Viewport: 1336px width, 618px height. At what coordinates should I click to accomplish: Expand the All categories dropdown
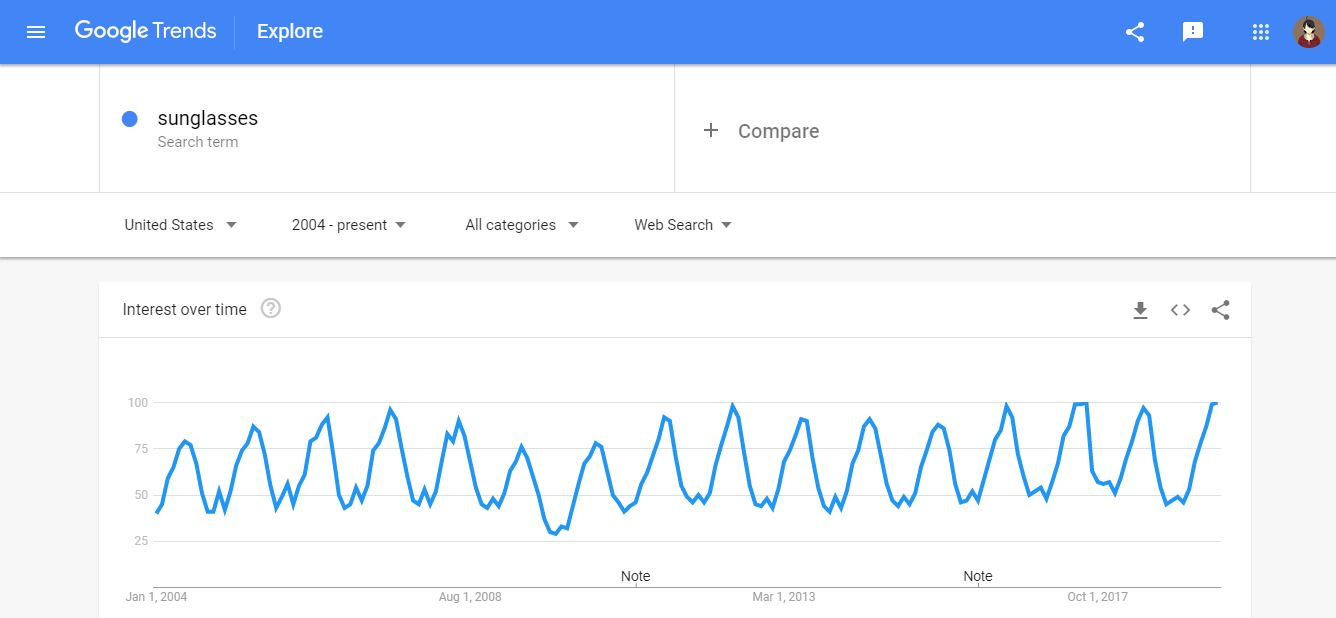pyautogui.click(x=521, y=225)
